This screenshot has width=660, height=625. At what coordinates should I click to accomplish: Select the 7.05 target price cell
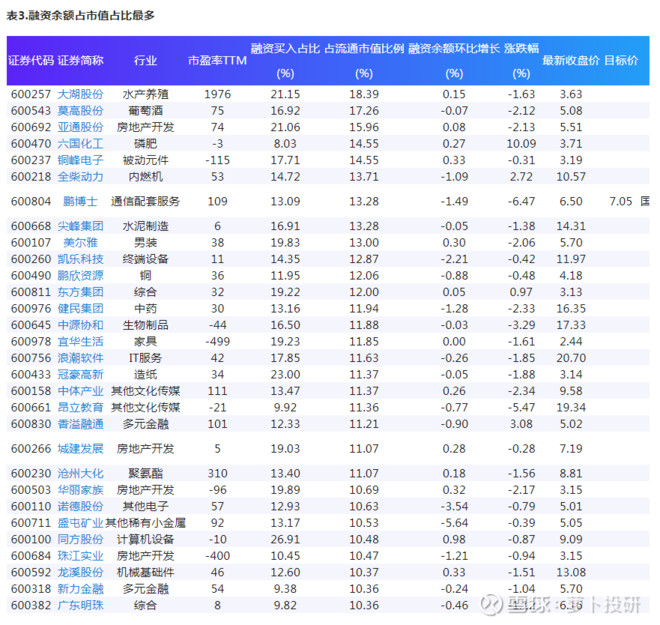[x=621, y=201]
